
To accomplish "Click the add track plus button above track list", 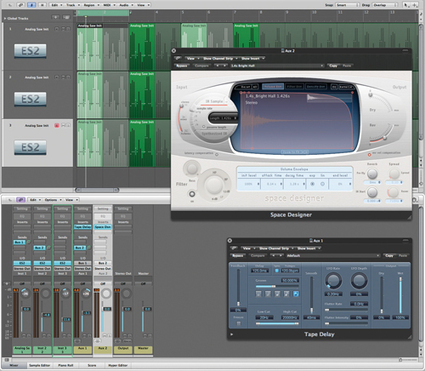I will click(56, 17).
